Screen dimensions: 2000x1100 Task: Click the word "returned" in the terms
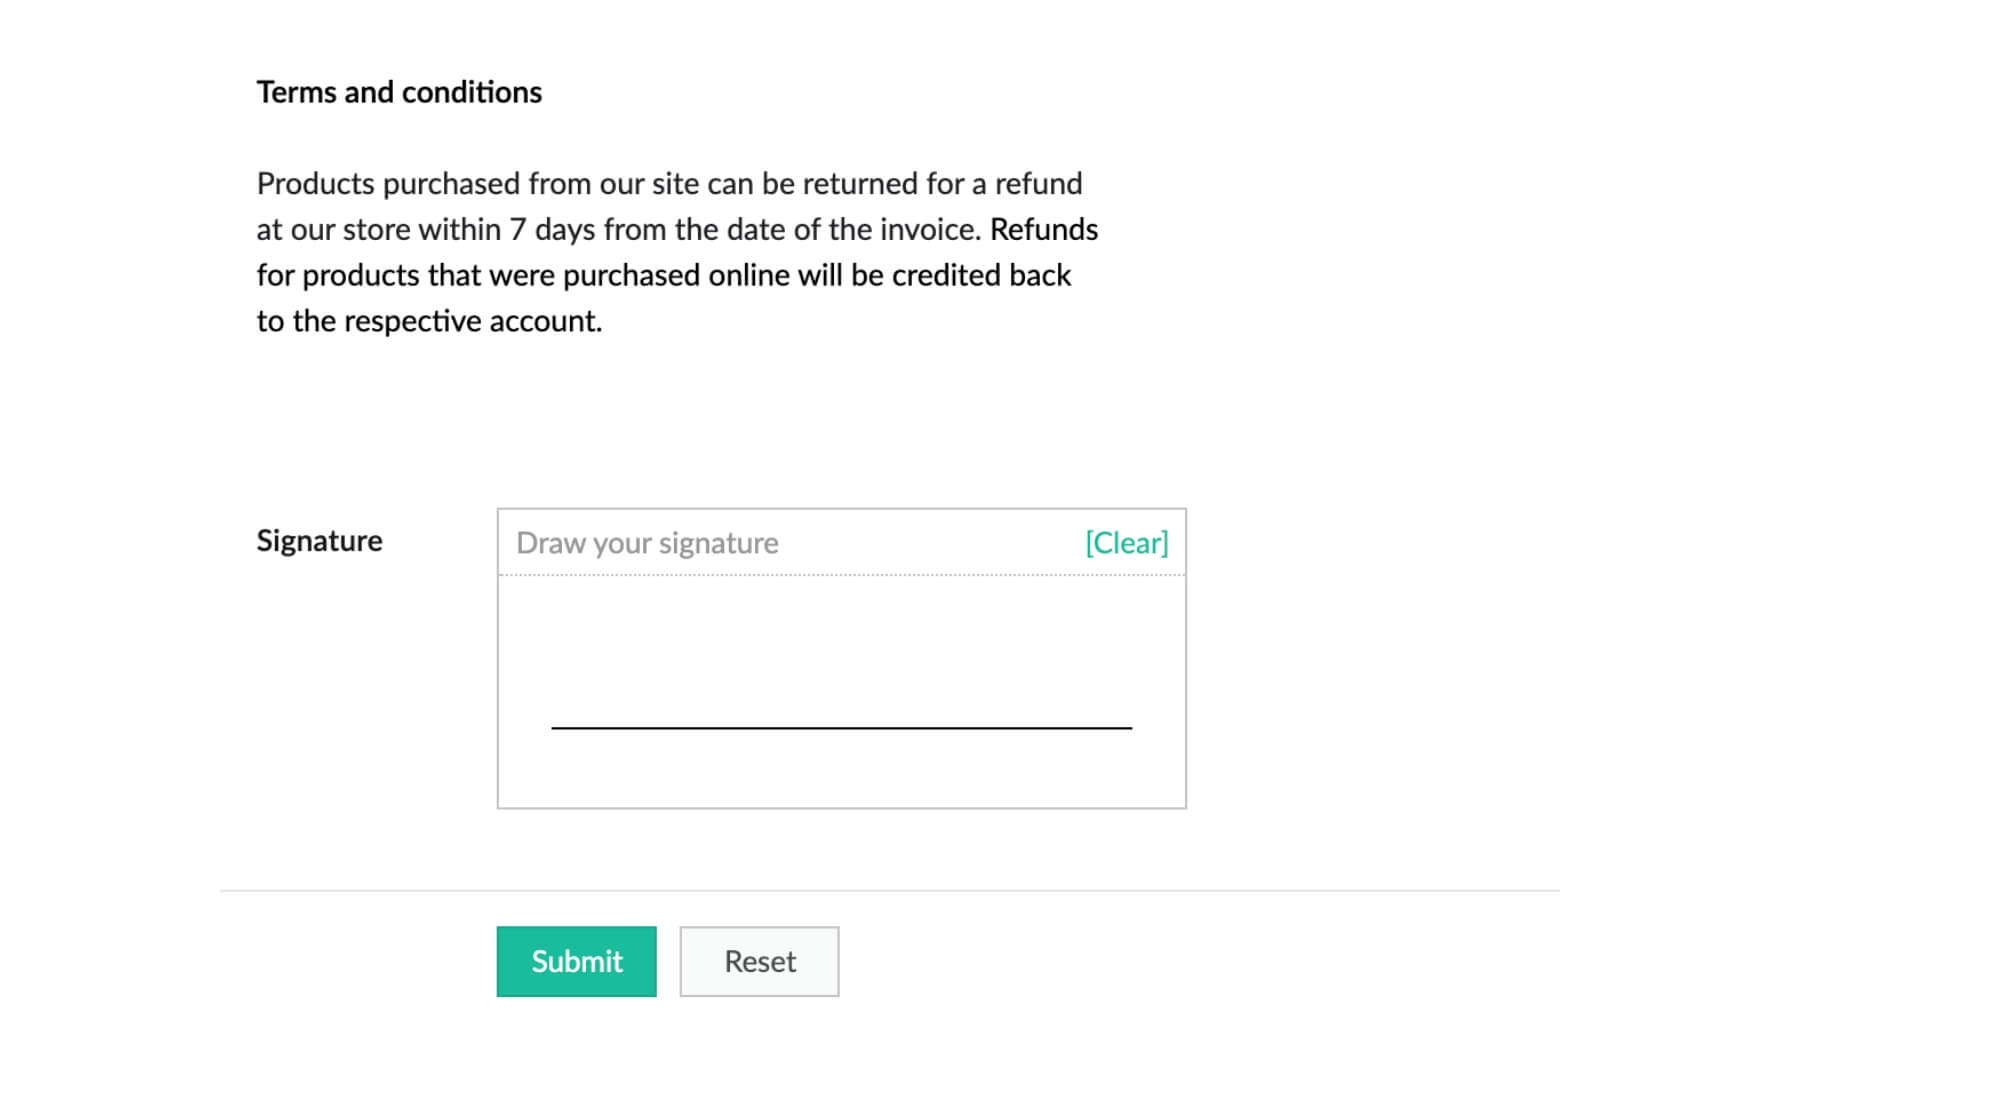click(x=860, y=184)
